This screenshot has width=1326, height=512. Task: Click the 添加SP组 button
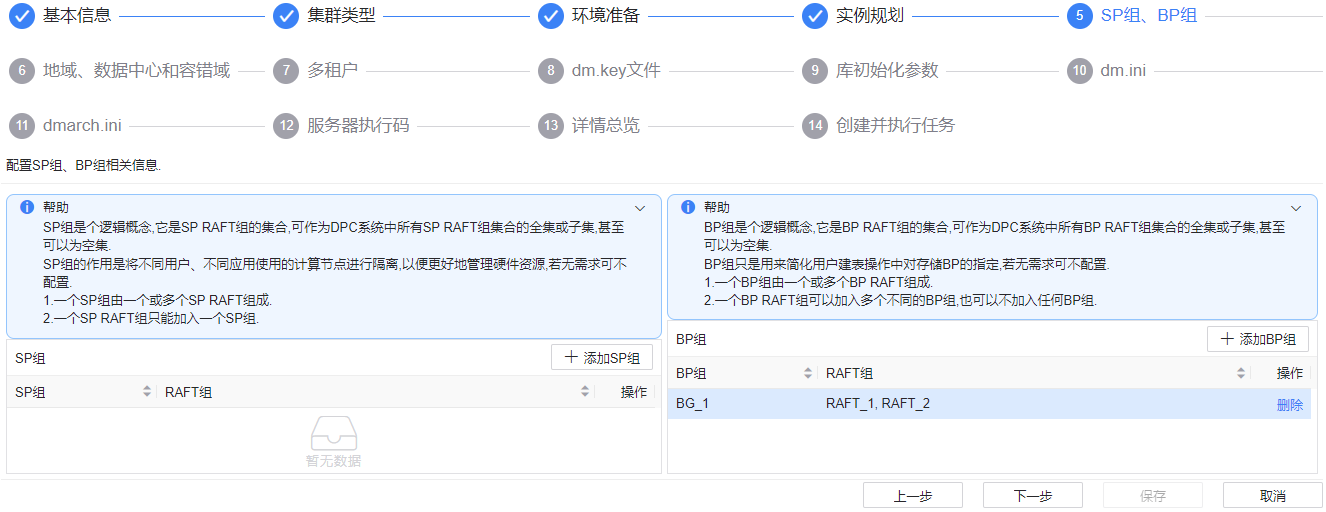(602, 358)
